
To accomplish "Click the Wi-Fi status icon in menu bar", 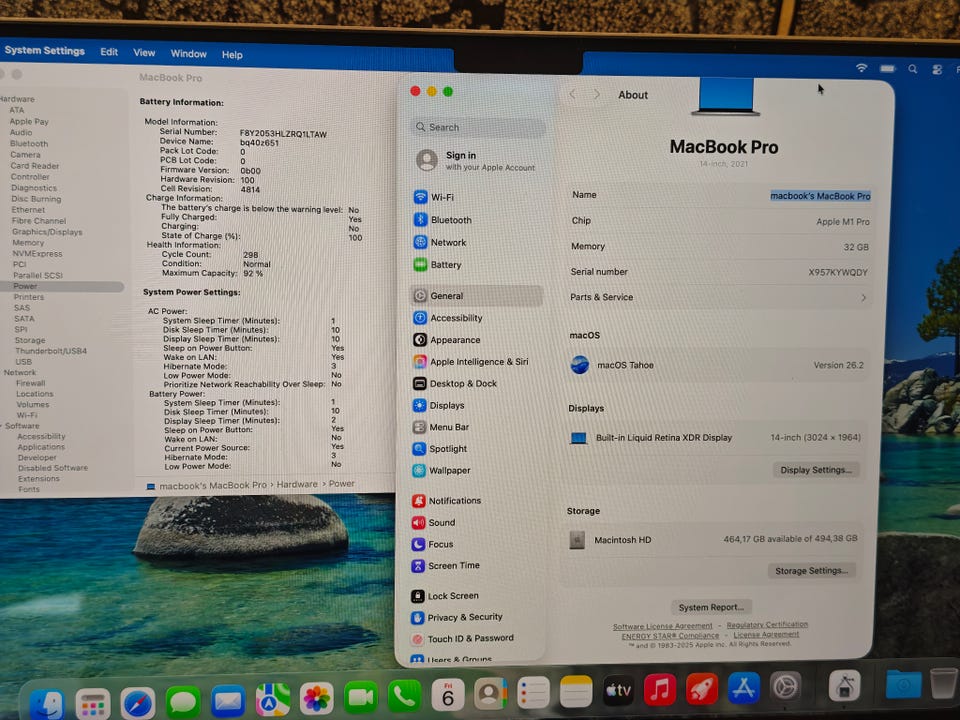I will click(861, 68).
